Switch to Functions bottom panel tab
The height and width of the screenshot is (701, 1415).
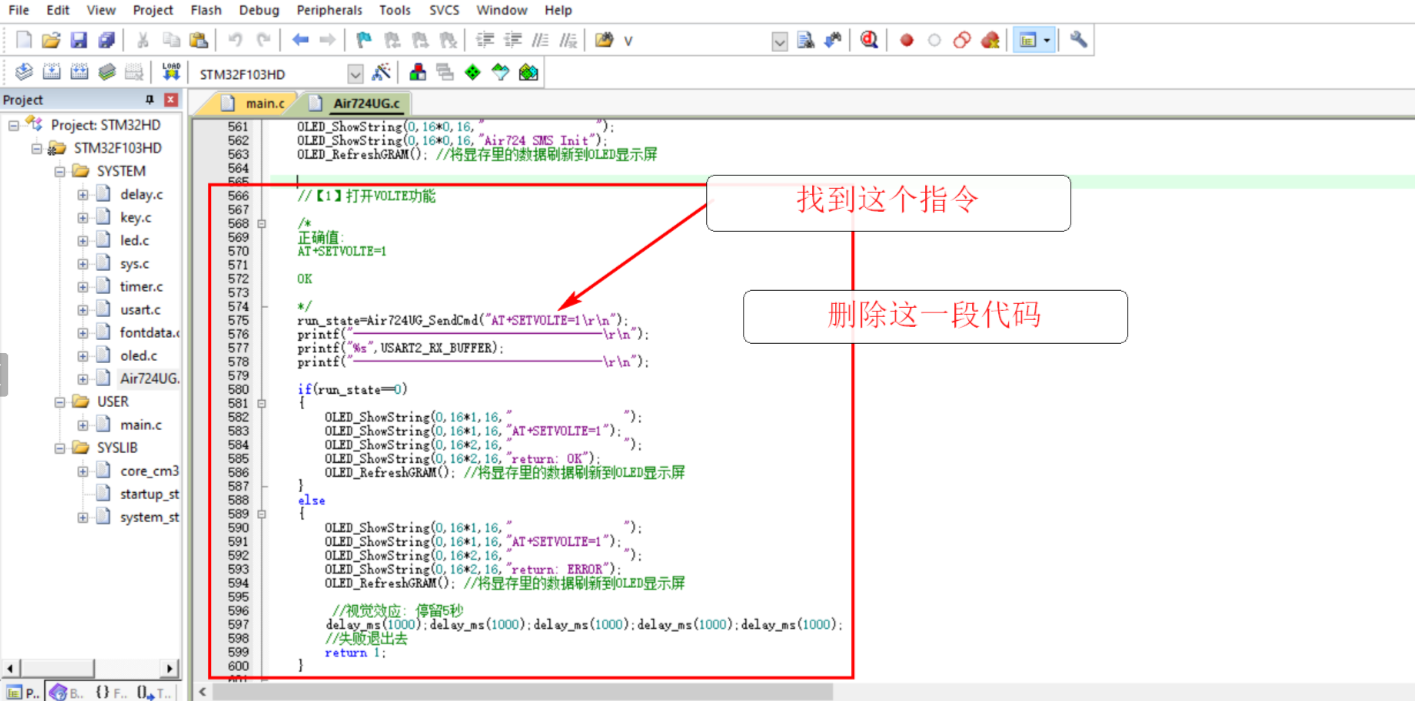tap(110, 692)
